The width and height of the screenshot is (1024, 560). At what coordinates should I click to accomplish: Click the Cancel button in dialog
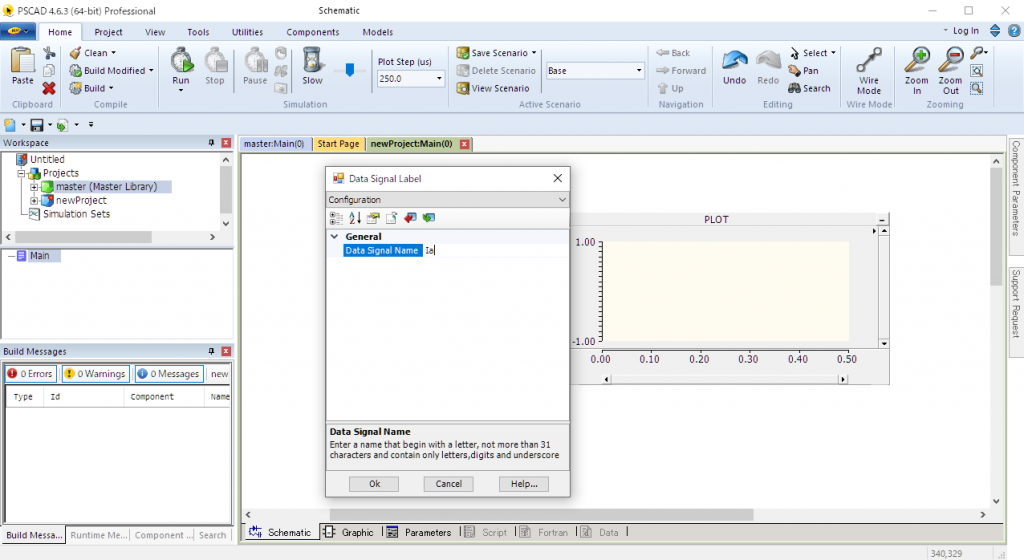coord(448,484)
